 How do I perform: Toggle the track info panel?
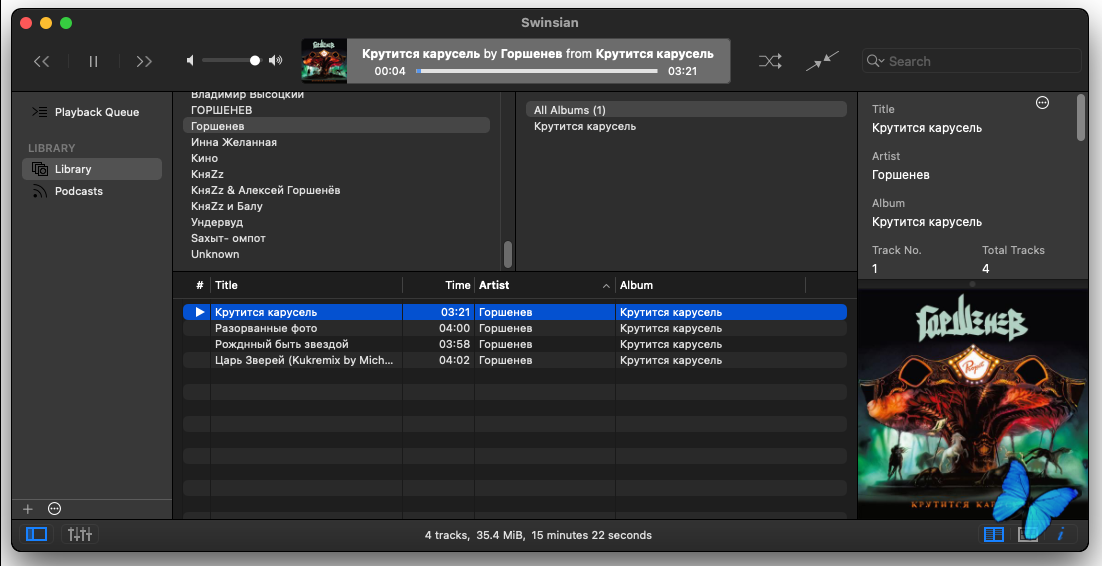coord(1060,535)
